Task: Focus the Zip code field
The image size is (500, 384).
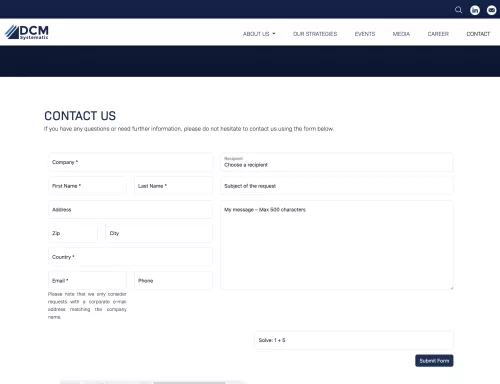Action: [x=73, y=233]
